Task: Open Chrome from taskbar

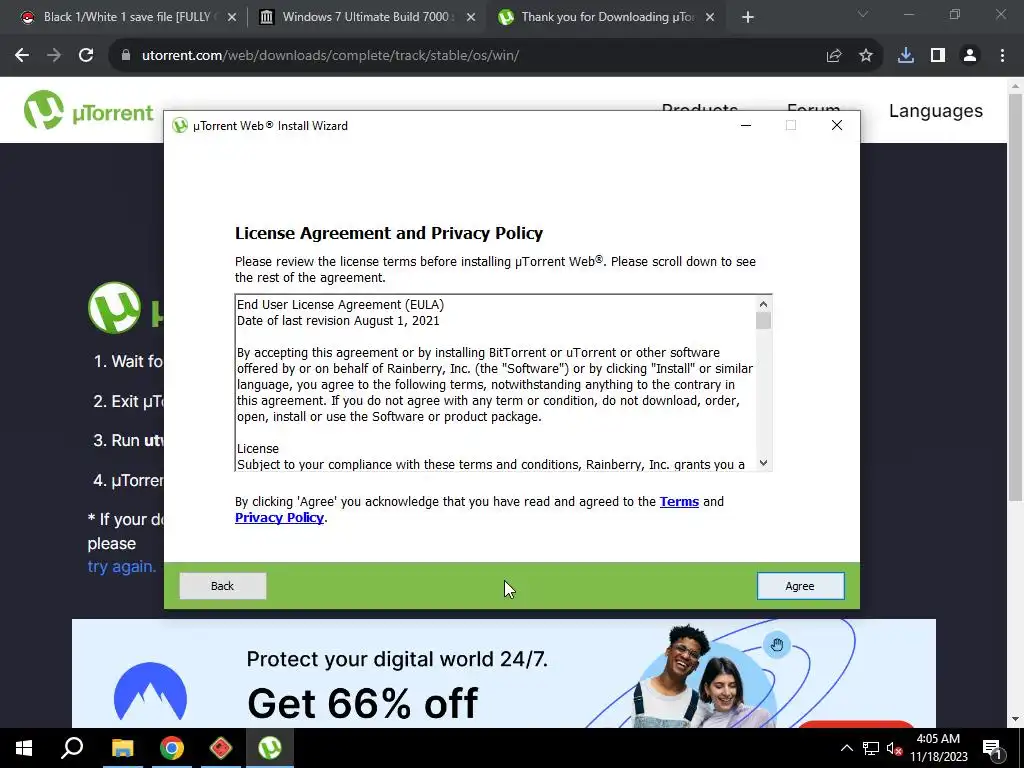Action: pyautogui.click(x=172, y=748)
